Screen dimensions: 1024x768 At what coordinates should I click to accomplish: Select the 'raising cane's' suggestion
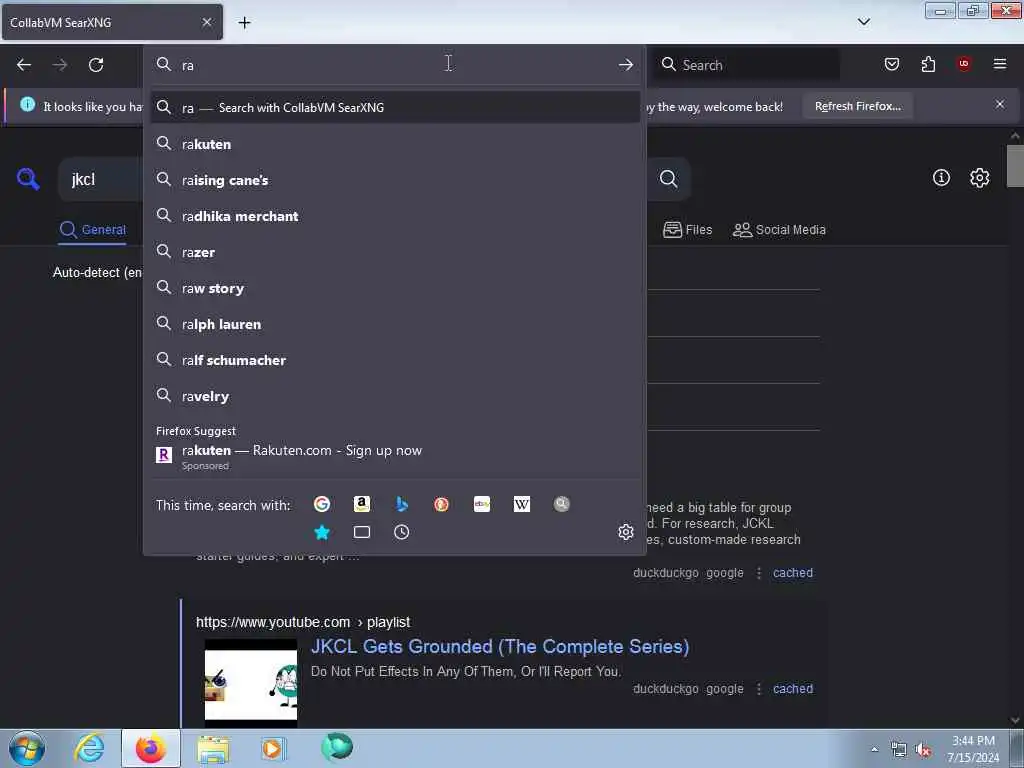(x=395, y=180)
